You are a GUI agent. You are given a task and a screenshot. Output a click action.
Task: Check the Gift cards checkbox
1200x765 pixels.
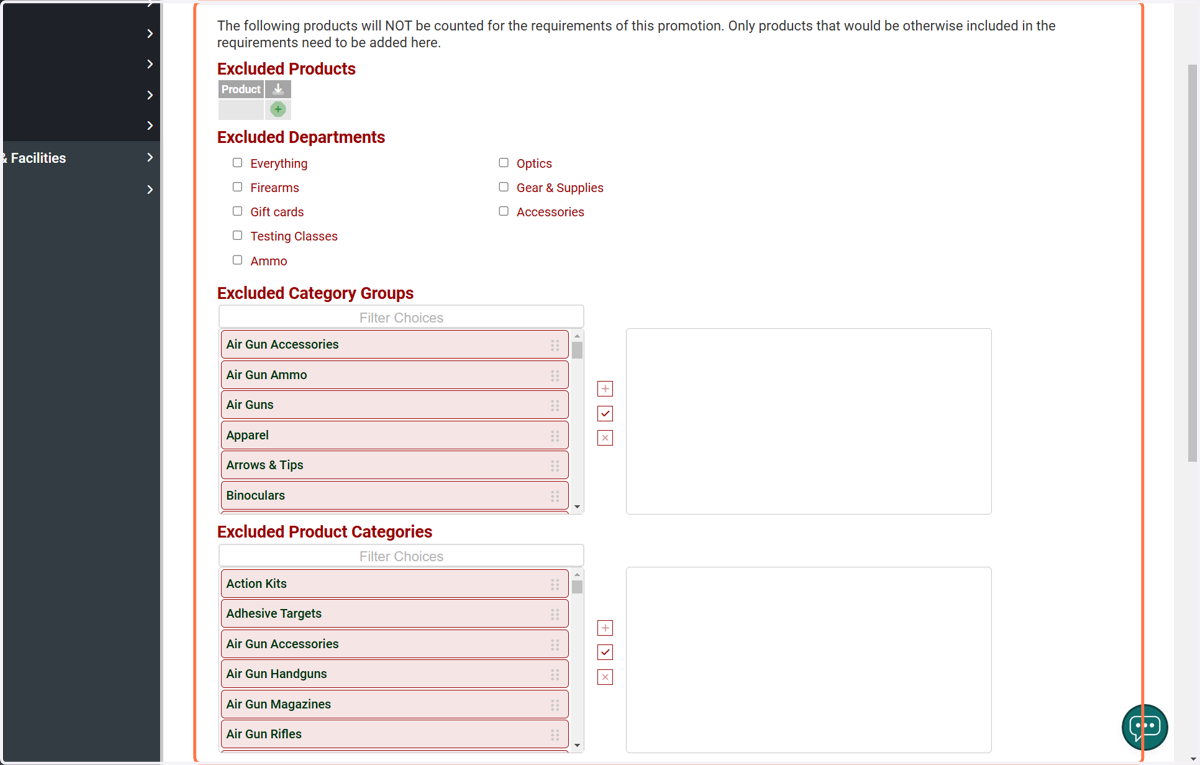coord(237,211)
